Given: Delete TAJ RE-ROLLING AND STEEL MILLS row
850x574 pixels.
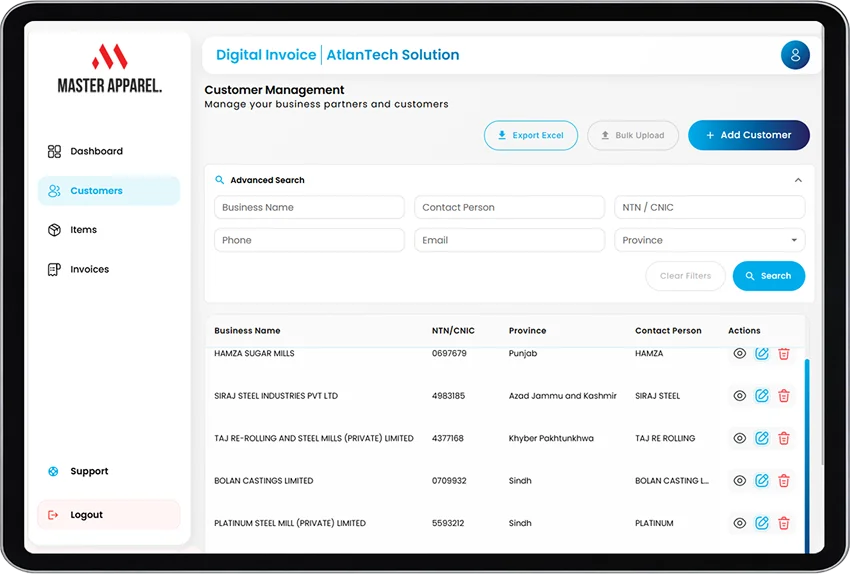Looking at the screenshot, I should [x=783, y=438].
